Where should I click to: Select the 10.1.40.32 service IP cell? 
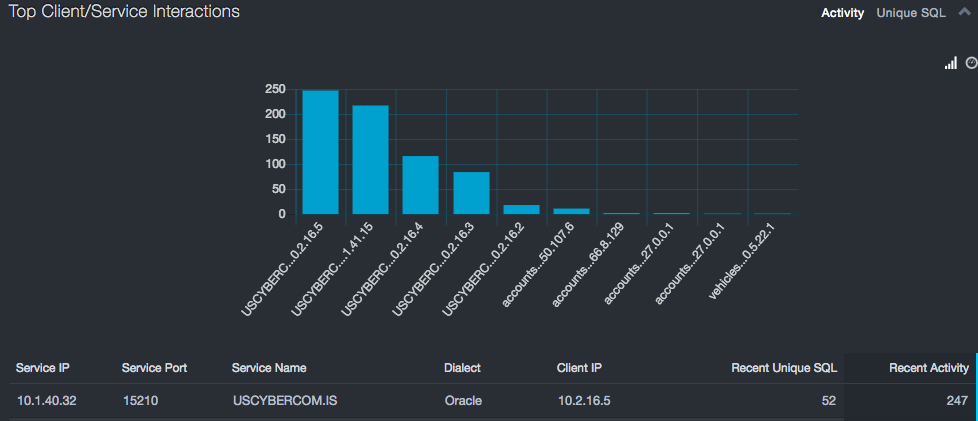[48, 400]
